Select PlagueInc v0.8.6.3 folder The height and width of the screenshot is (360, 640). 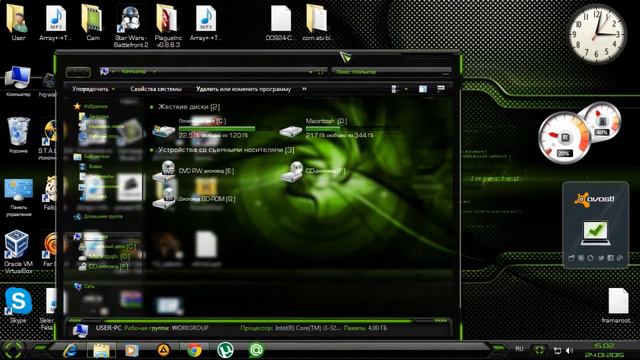[167, 26]
